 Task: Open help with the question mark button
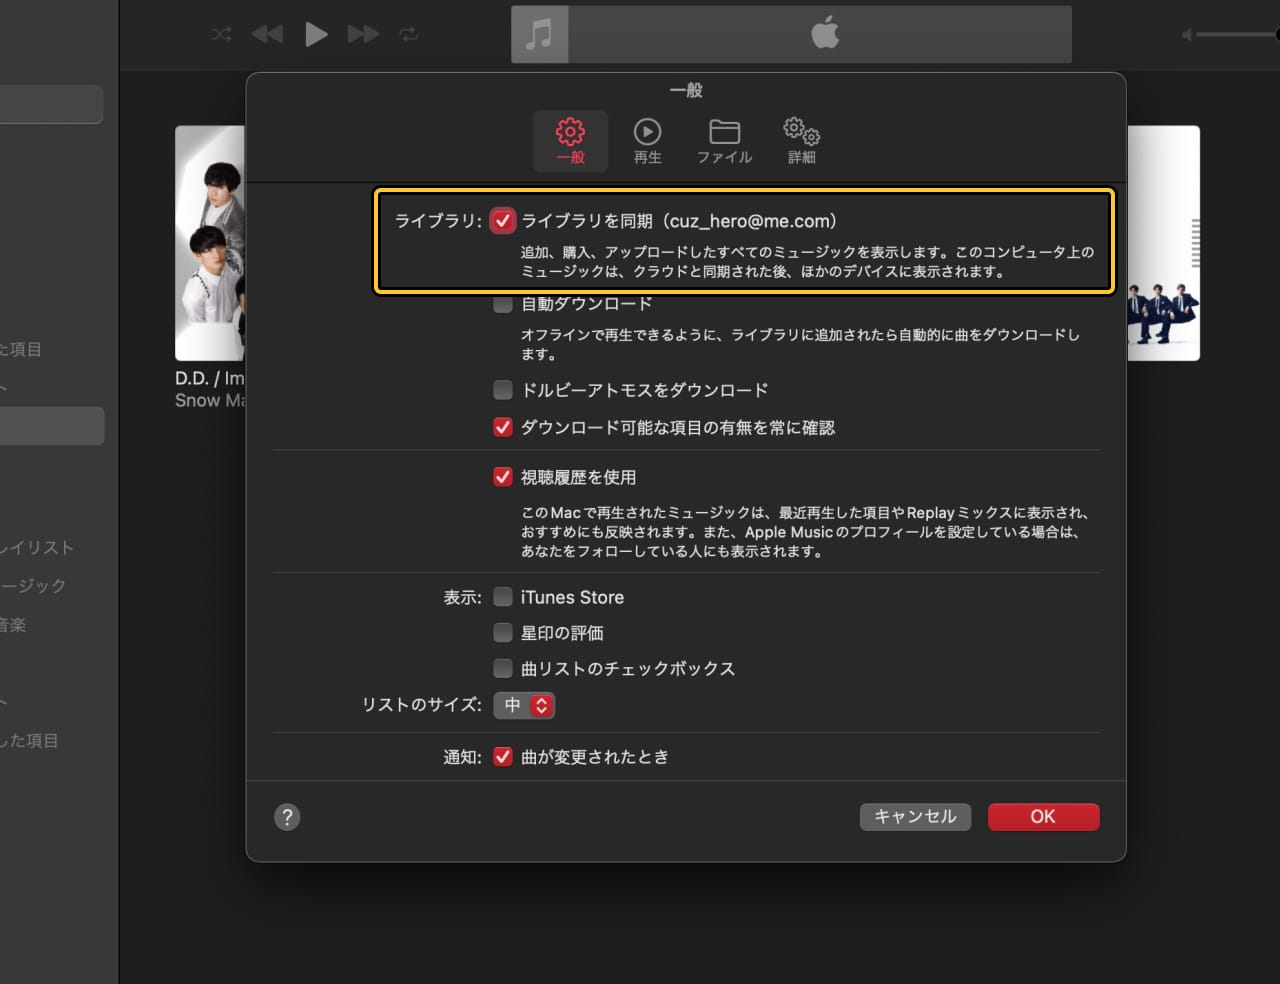tap(287, 817)
